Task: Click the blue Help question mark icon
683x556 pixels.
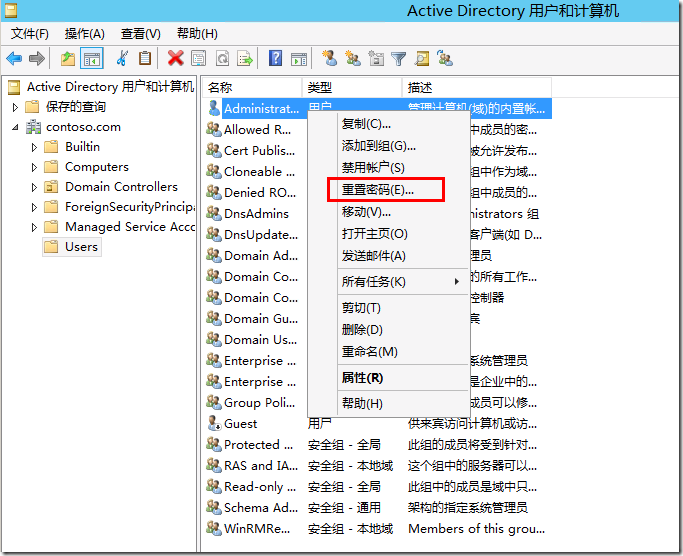Action: (275, 58)
